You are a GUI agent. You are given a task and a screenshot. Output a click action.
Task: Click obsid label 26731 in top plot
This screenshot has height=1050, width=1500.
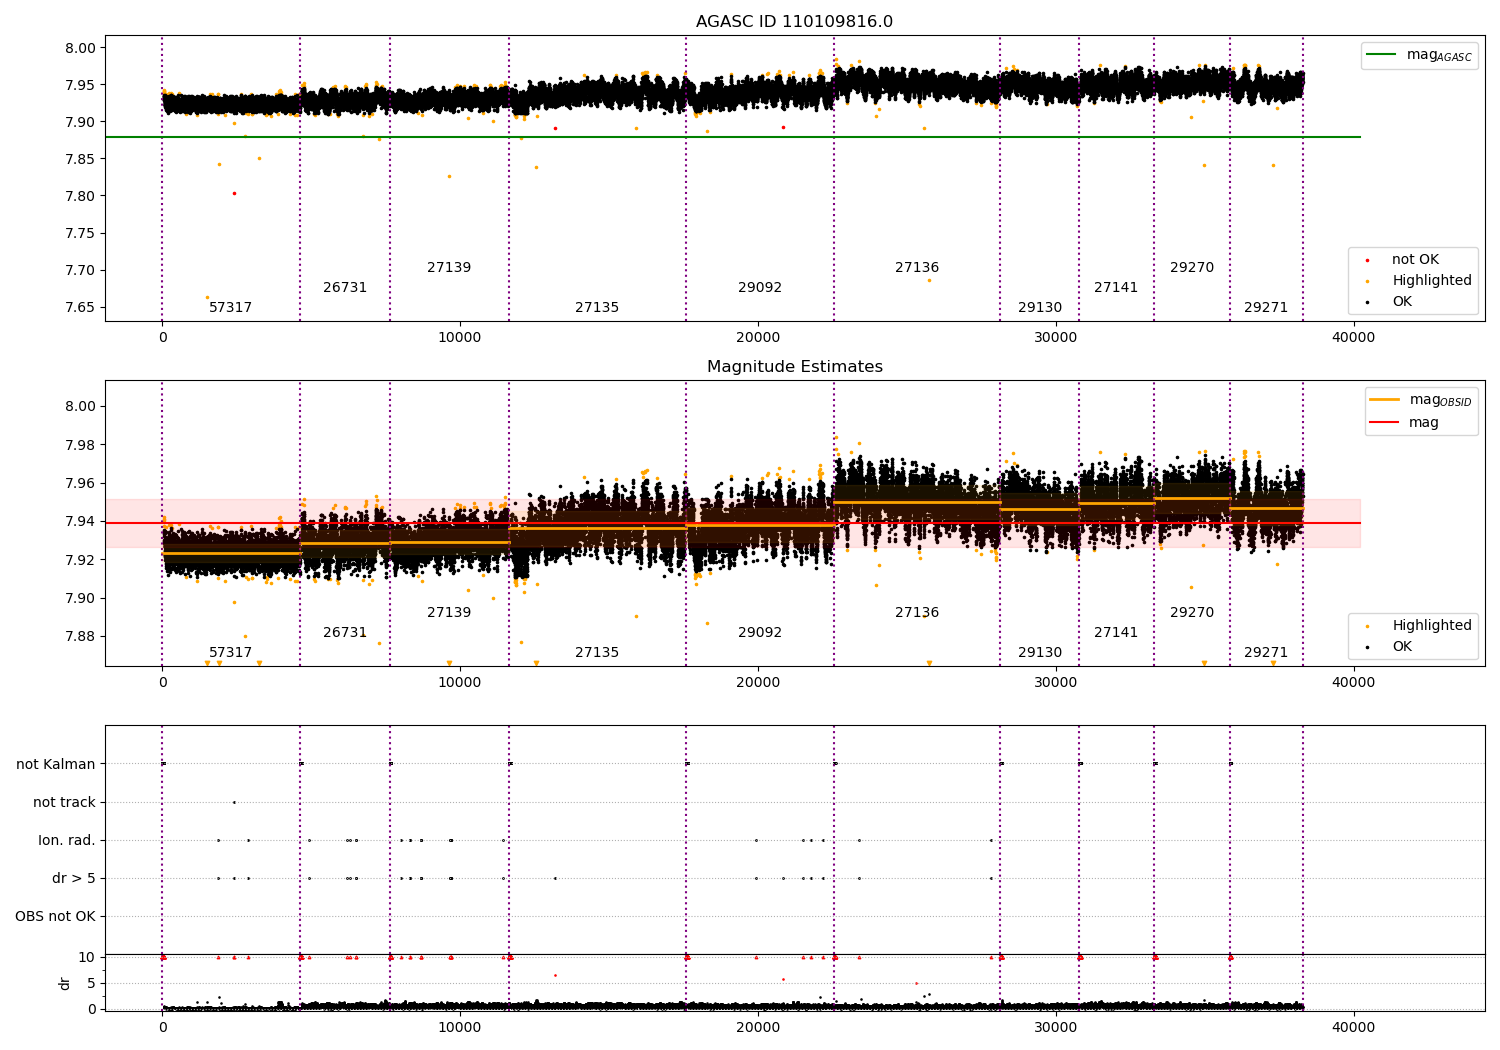click(x=345, y=288)
